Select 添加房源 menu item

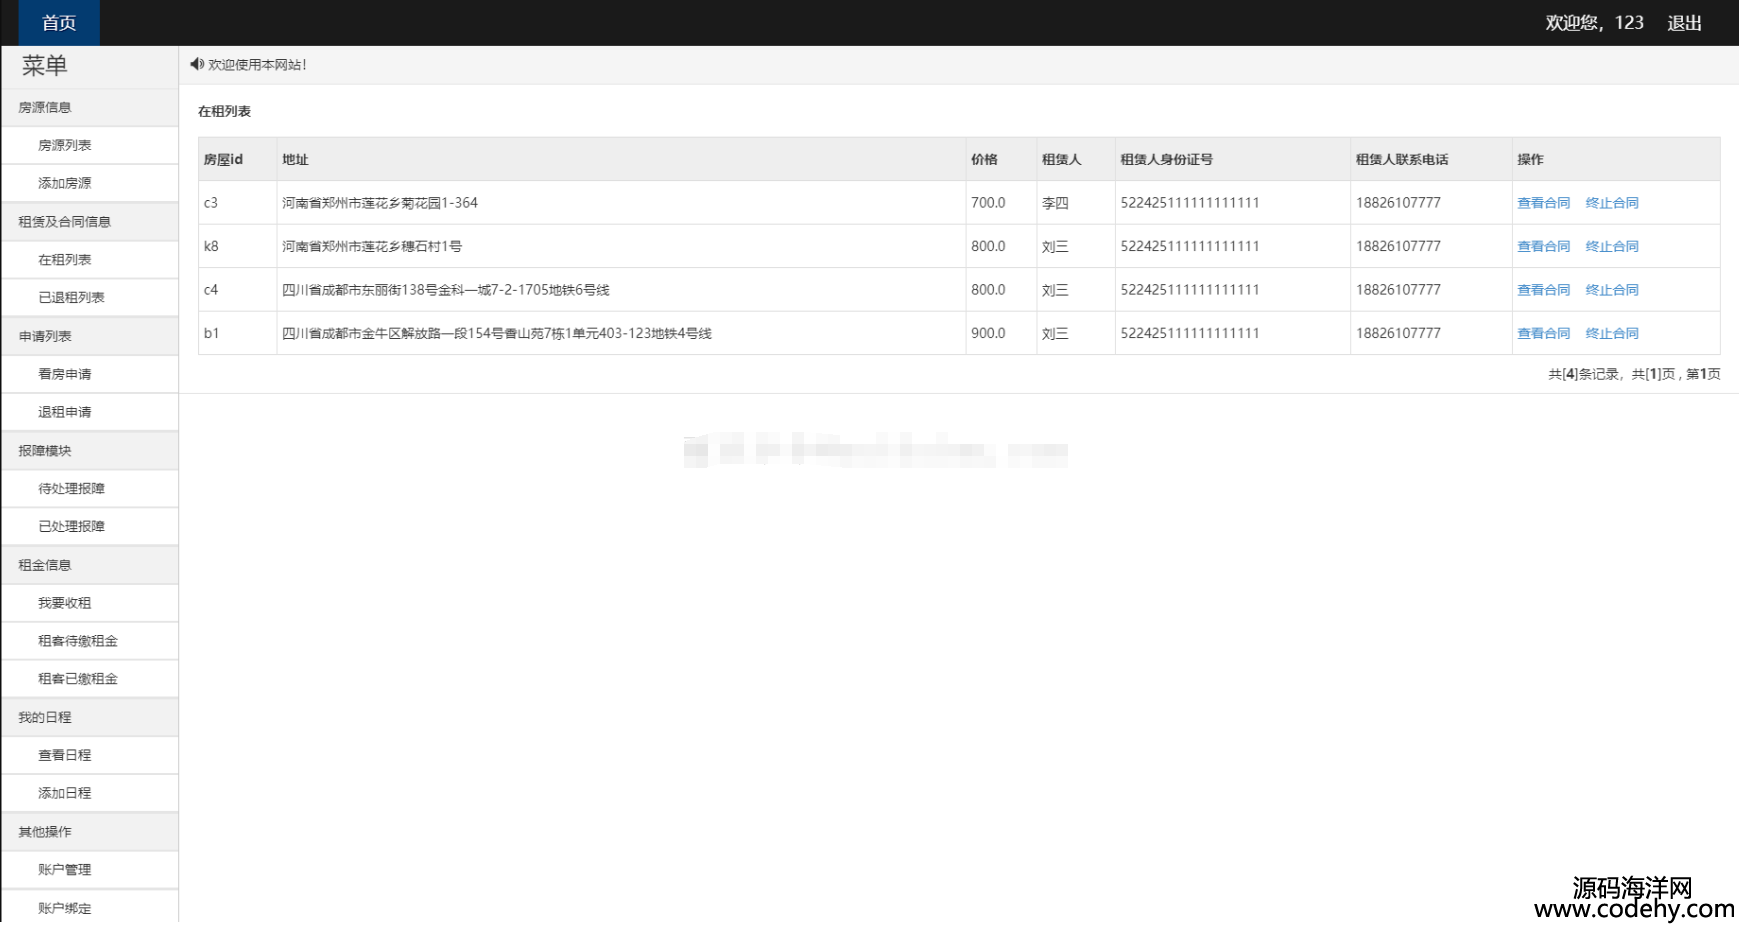pos(90,183)
